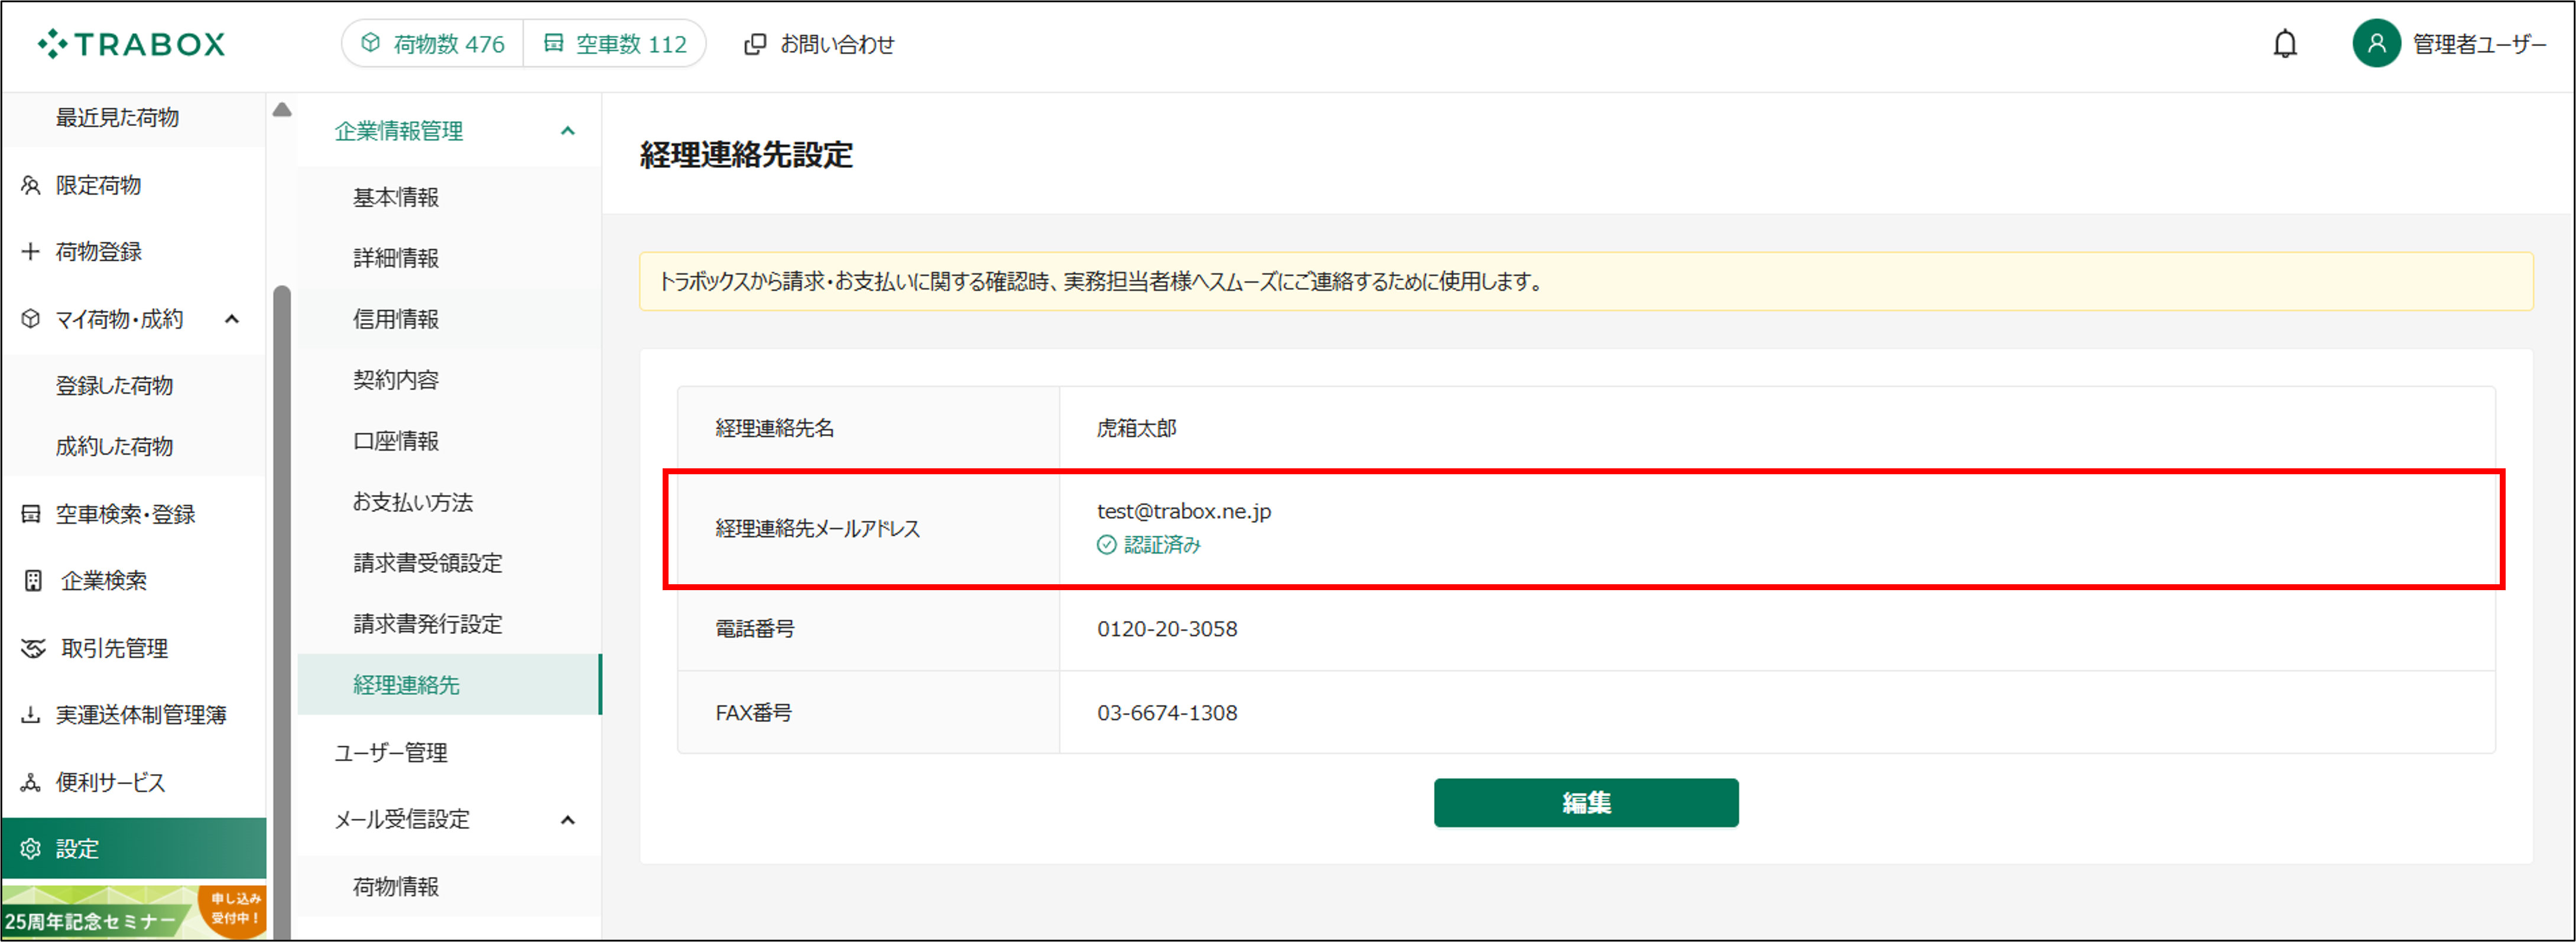Click the 空車数 truck icon
The width and height of the screenshot is (2576, 942).
553,43
